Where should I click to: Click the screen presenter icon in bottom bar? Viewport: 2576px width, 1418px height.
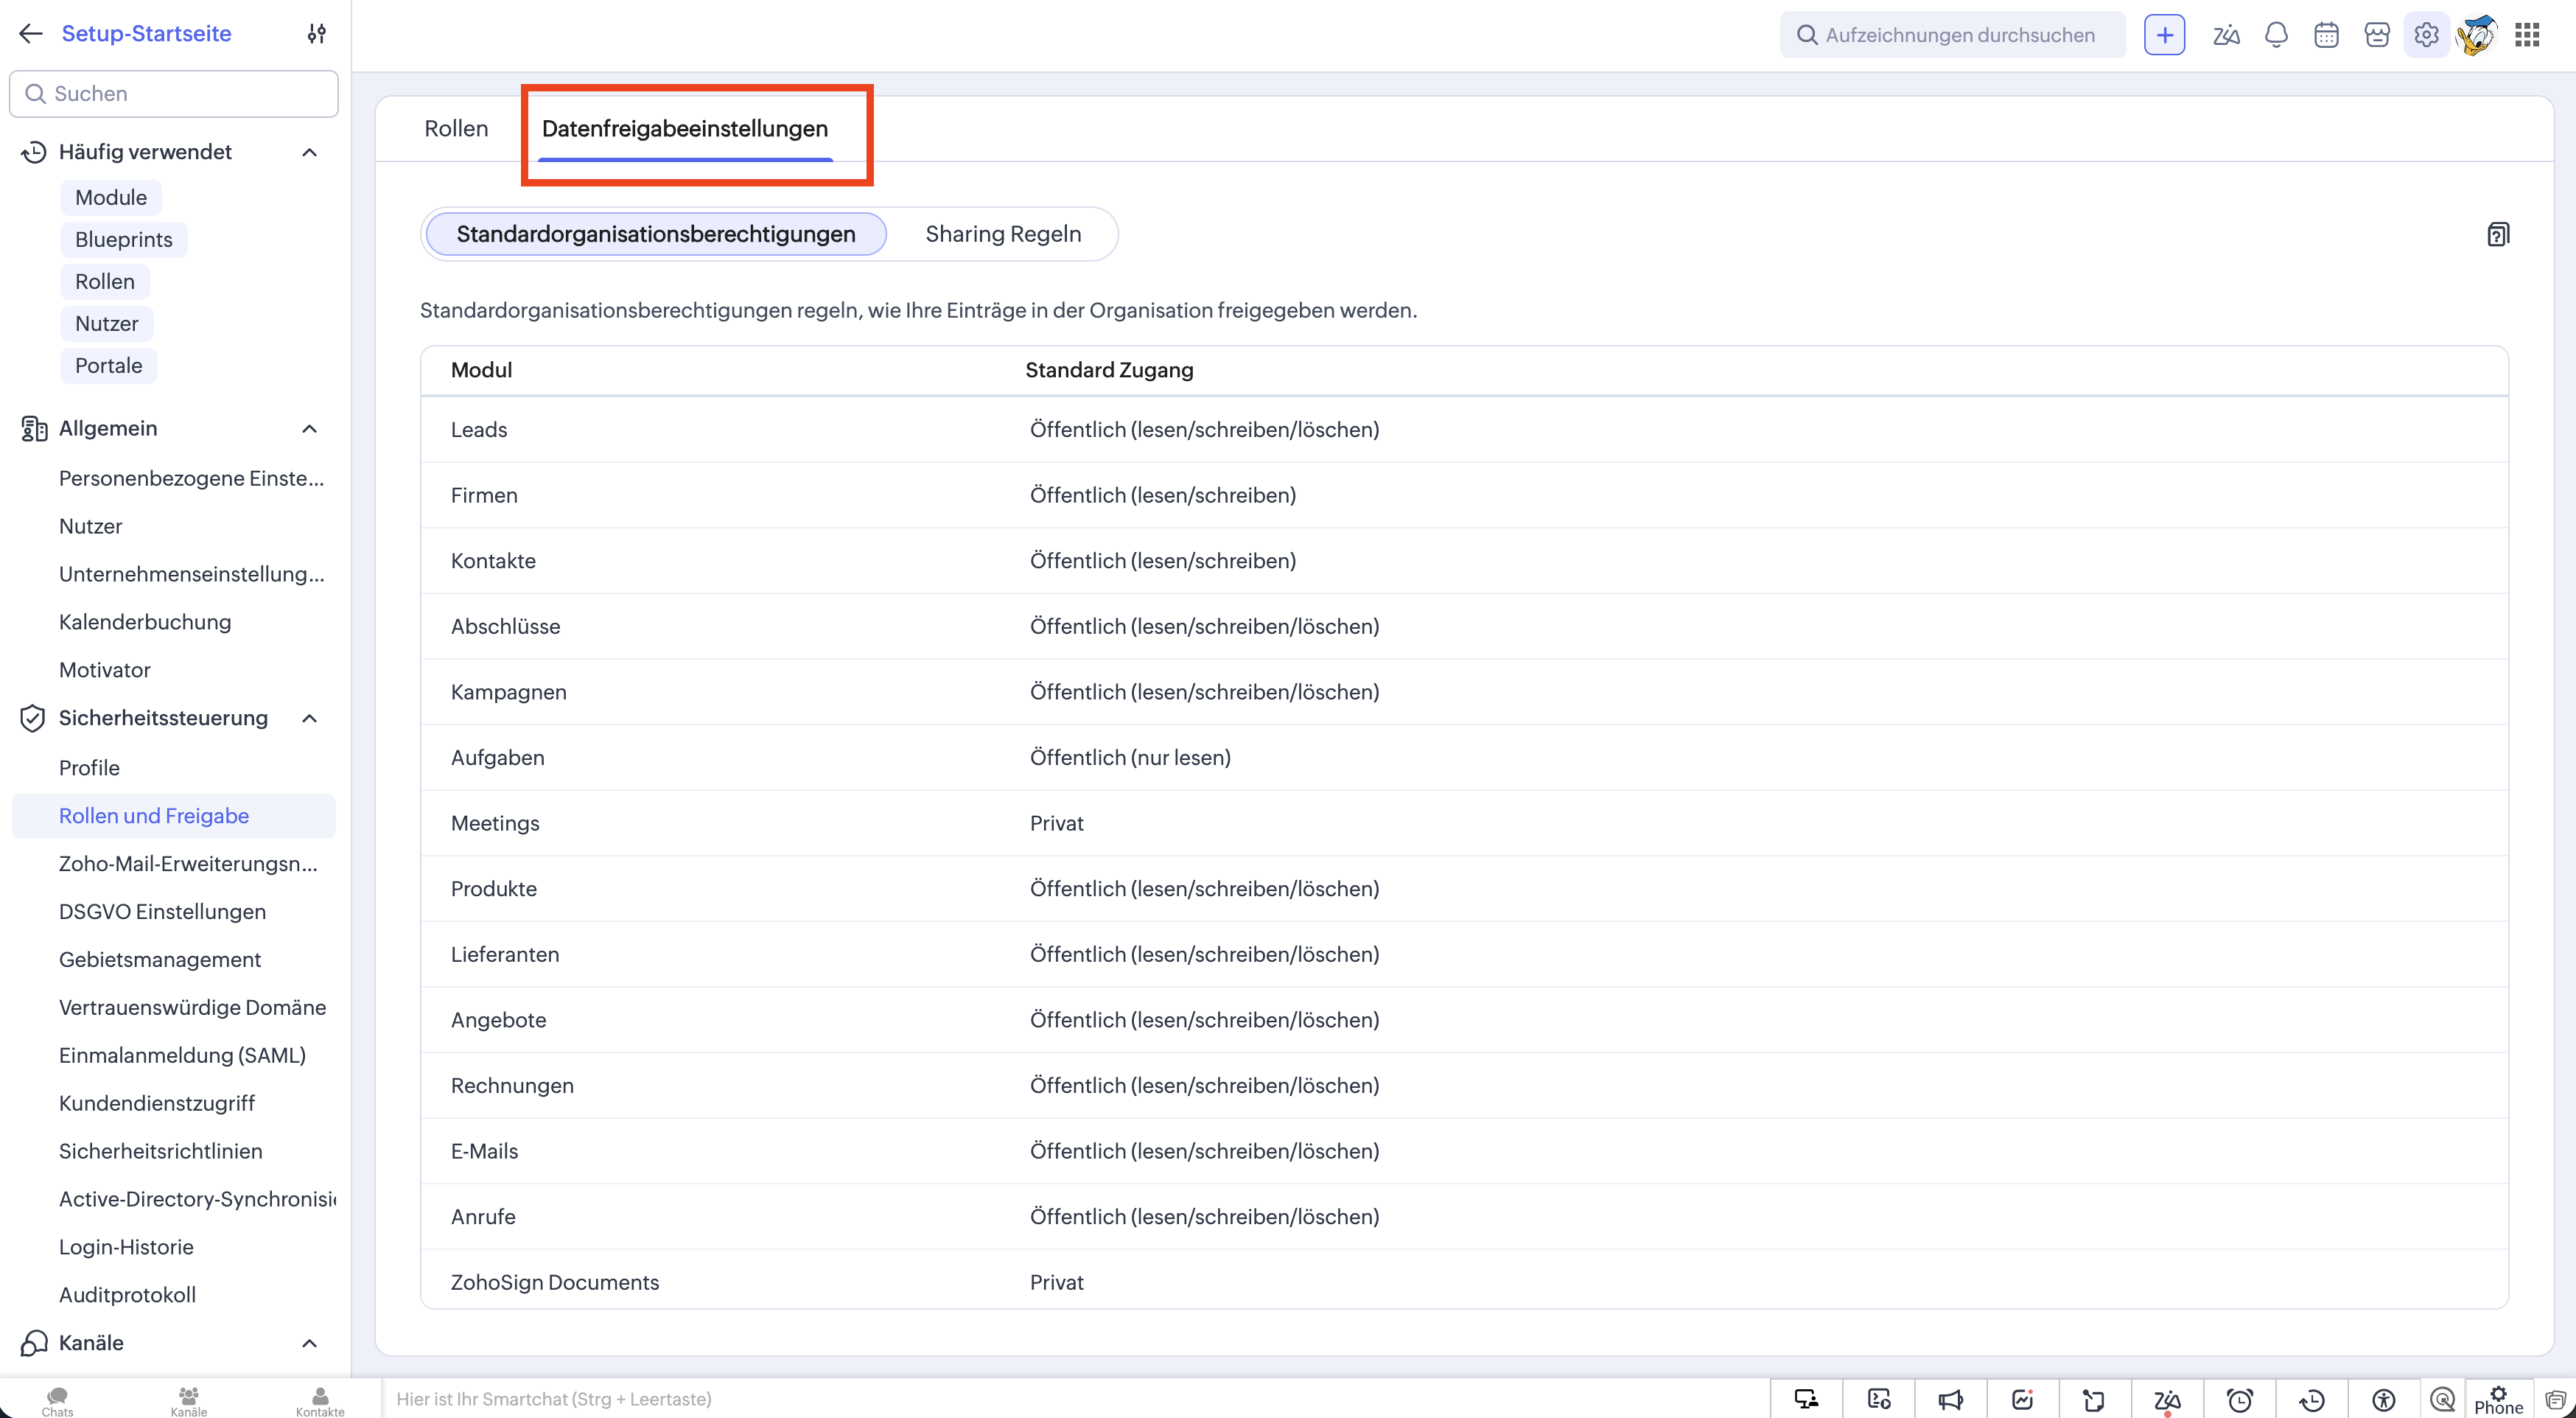click(x=1806, y=1399)
